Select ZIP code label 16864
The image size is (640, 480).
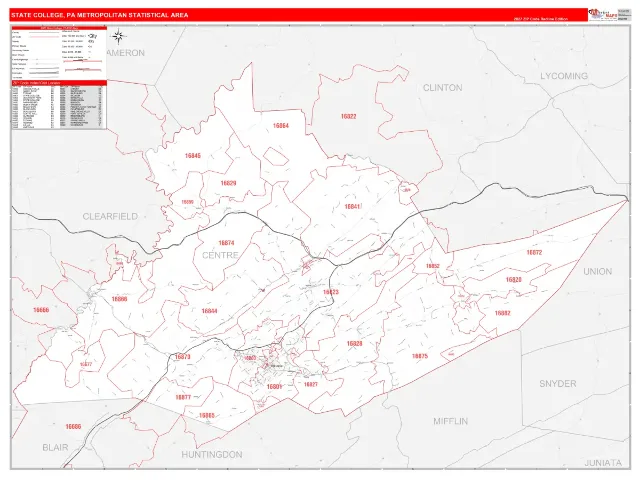(281, 126)
